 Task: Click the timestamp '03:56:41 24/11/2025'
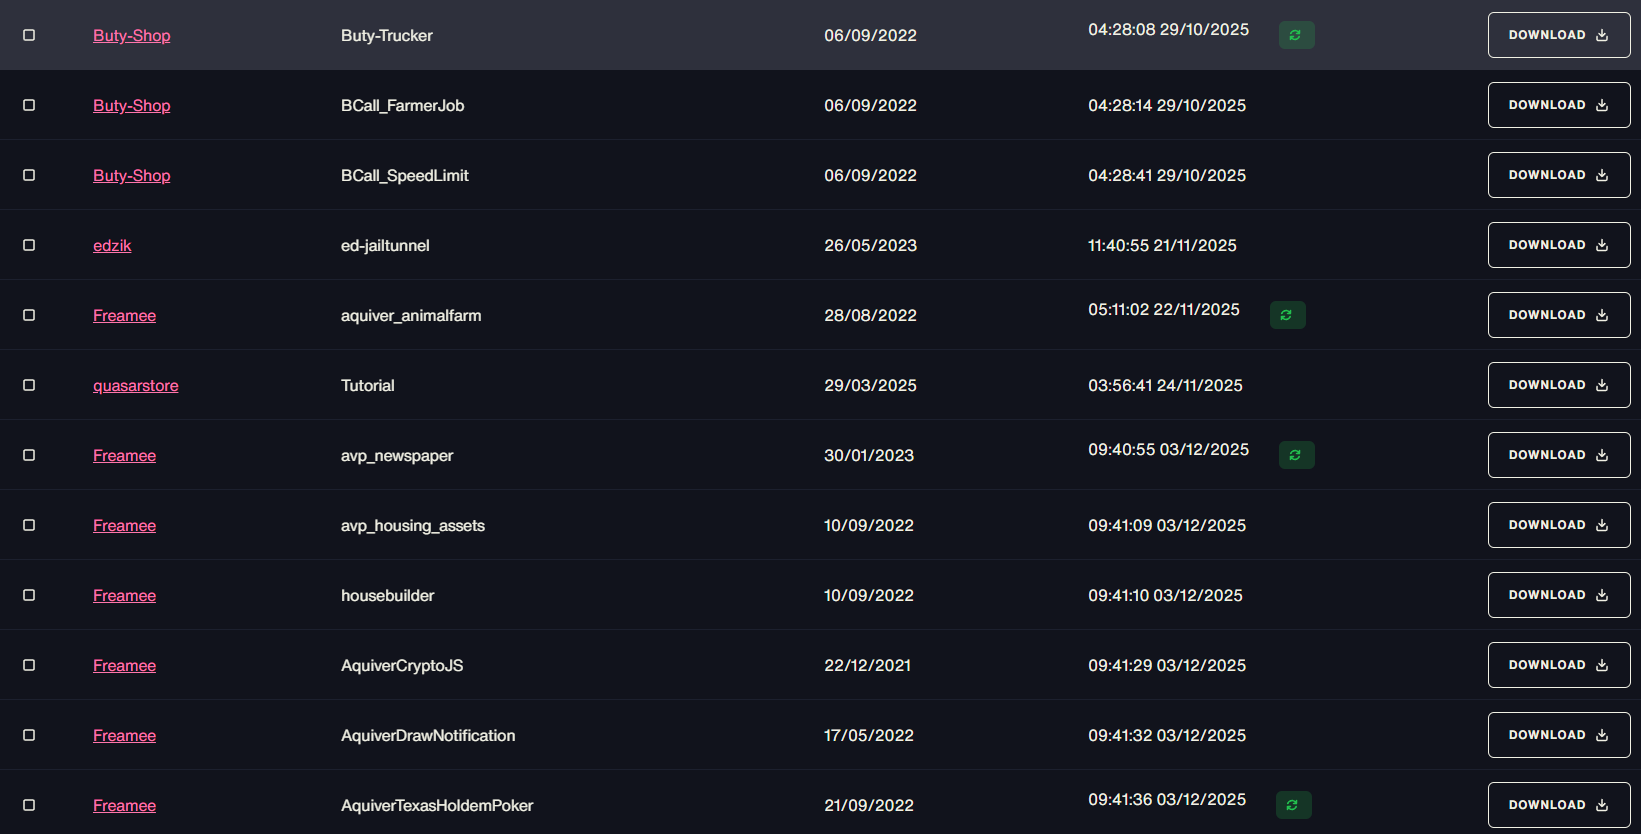(x=1165, y=385)
